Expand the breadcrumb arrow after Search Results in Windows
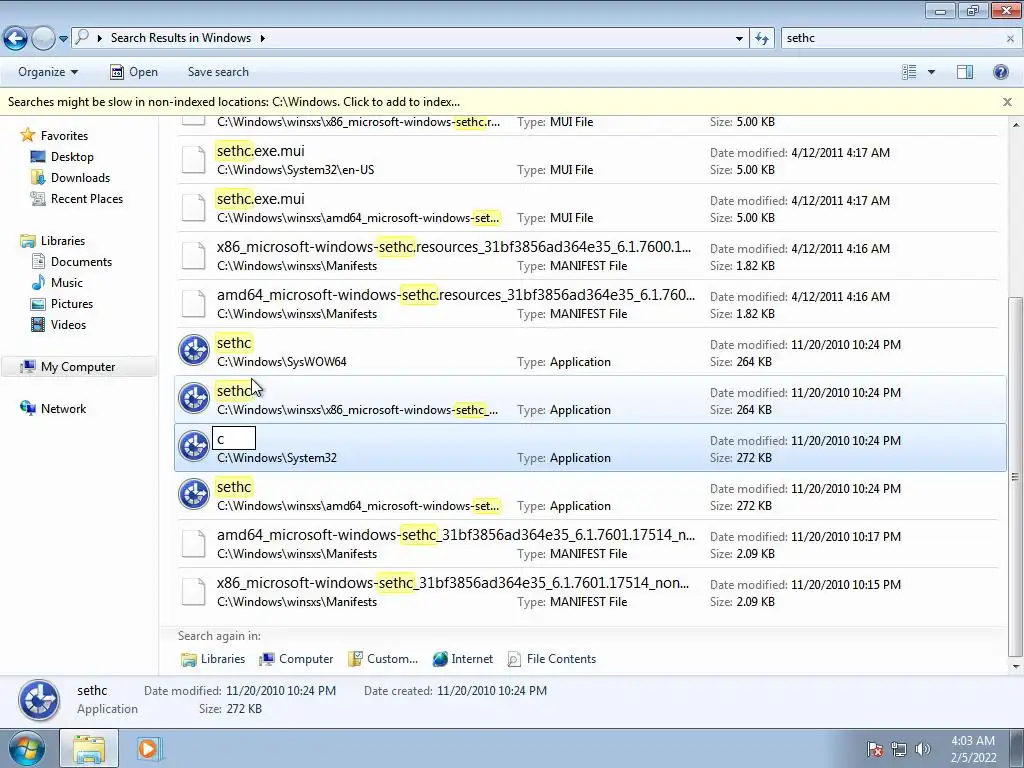The image size is (1024, 768). coord(263,39)
